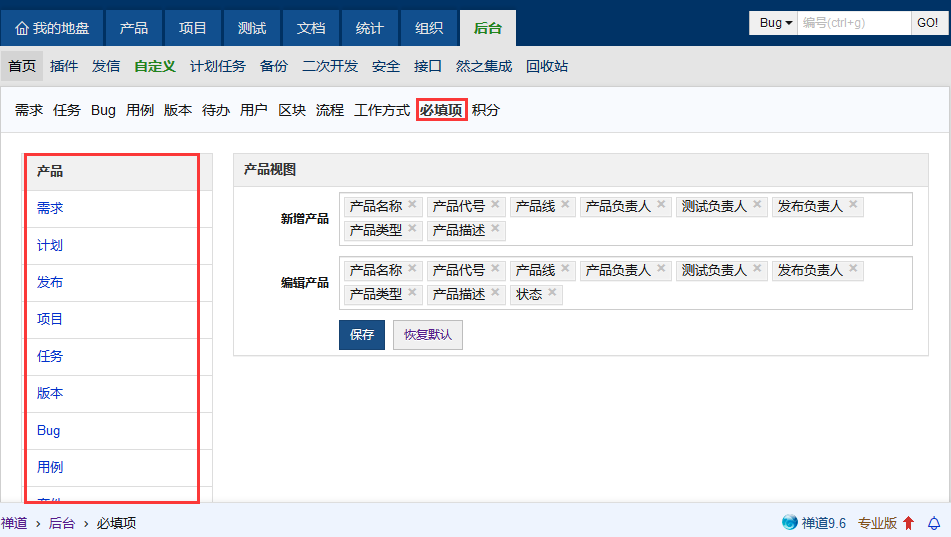Remove 产品线 tag from 编辑产品
The image size is (951, 537).
point(565,268)
